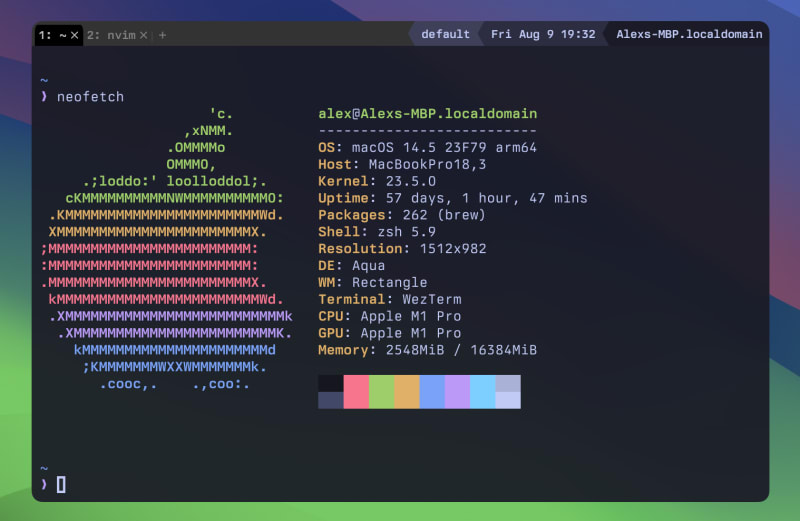The height and width of the screenshot is (521, 800).
Task: Click the cyan color block in palette
Action: click(482, 392)
